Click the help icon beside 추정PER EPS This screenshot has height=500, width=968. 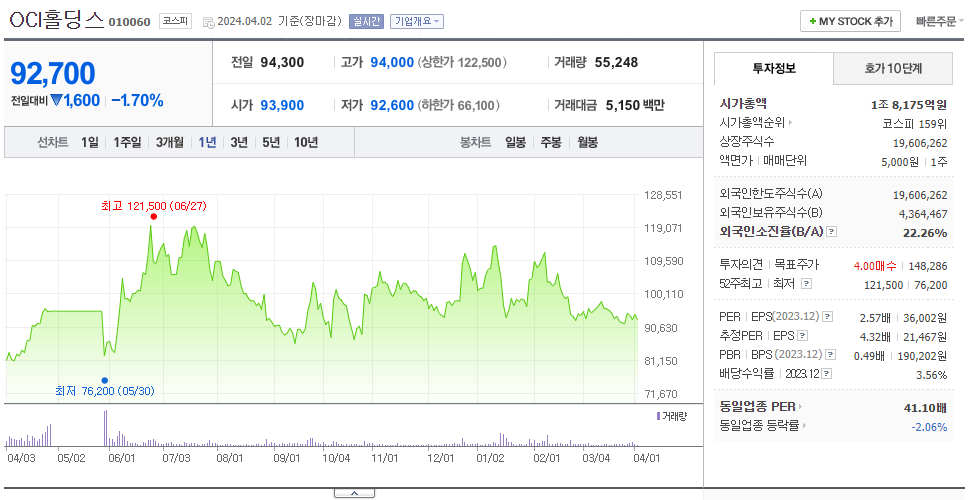click(x=802, y=336)
